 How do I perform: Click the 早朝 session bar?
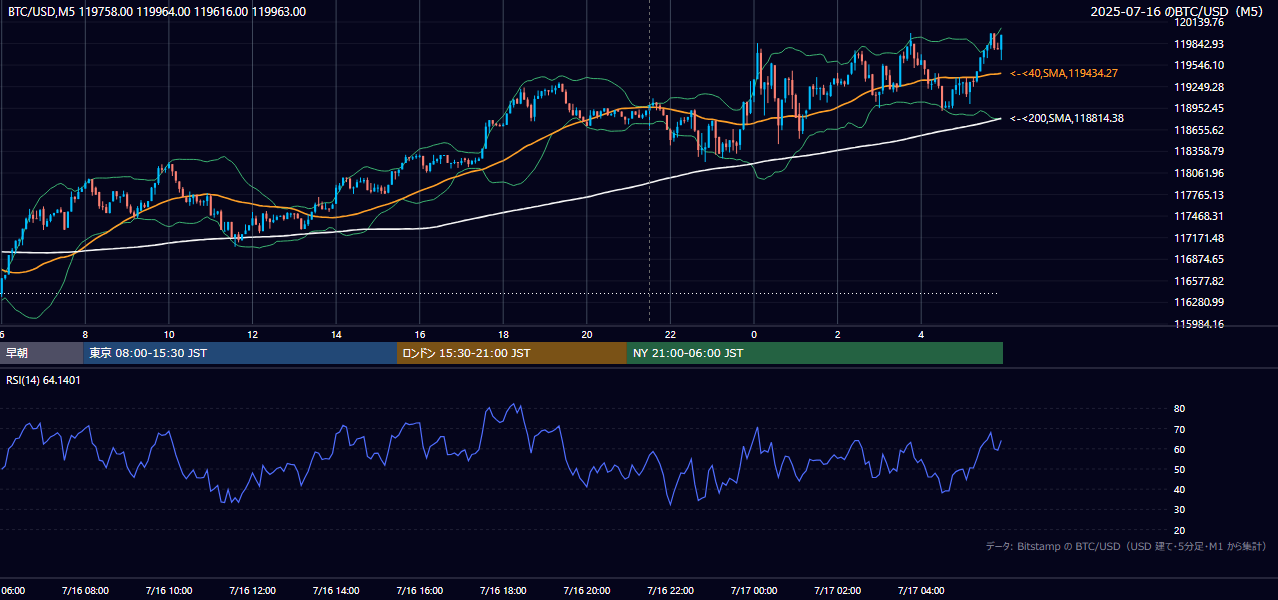(41, 353)
